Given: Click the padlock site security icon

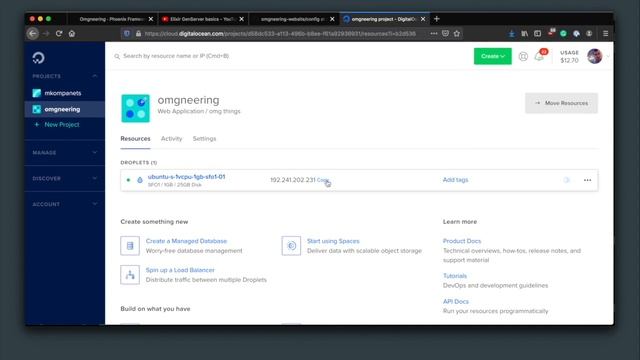Looking at the screenshot, I should [138, 33].
